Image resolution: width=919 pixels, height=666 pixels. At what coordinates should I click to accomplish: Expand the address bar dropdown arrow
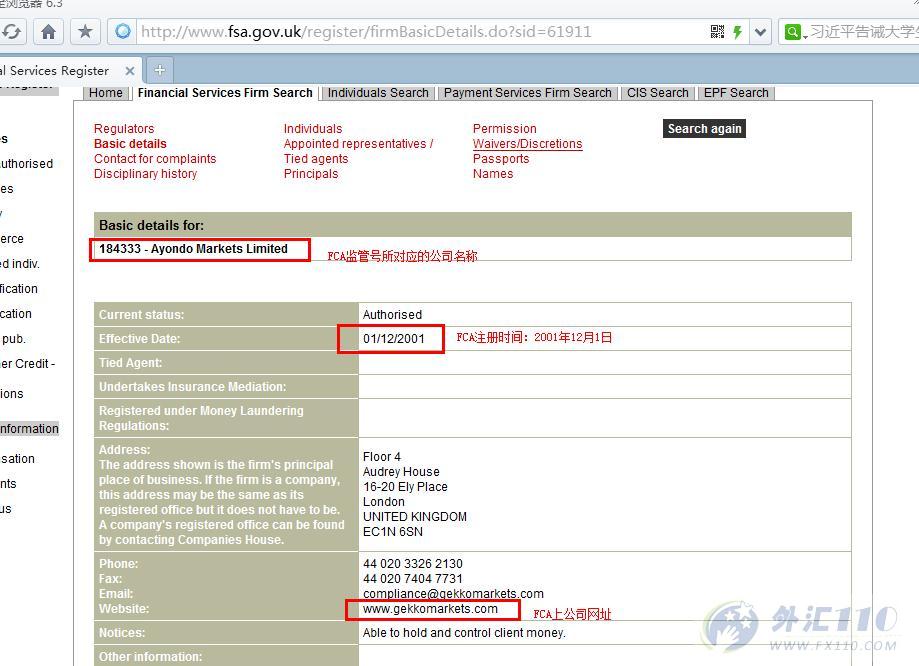760,32
